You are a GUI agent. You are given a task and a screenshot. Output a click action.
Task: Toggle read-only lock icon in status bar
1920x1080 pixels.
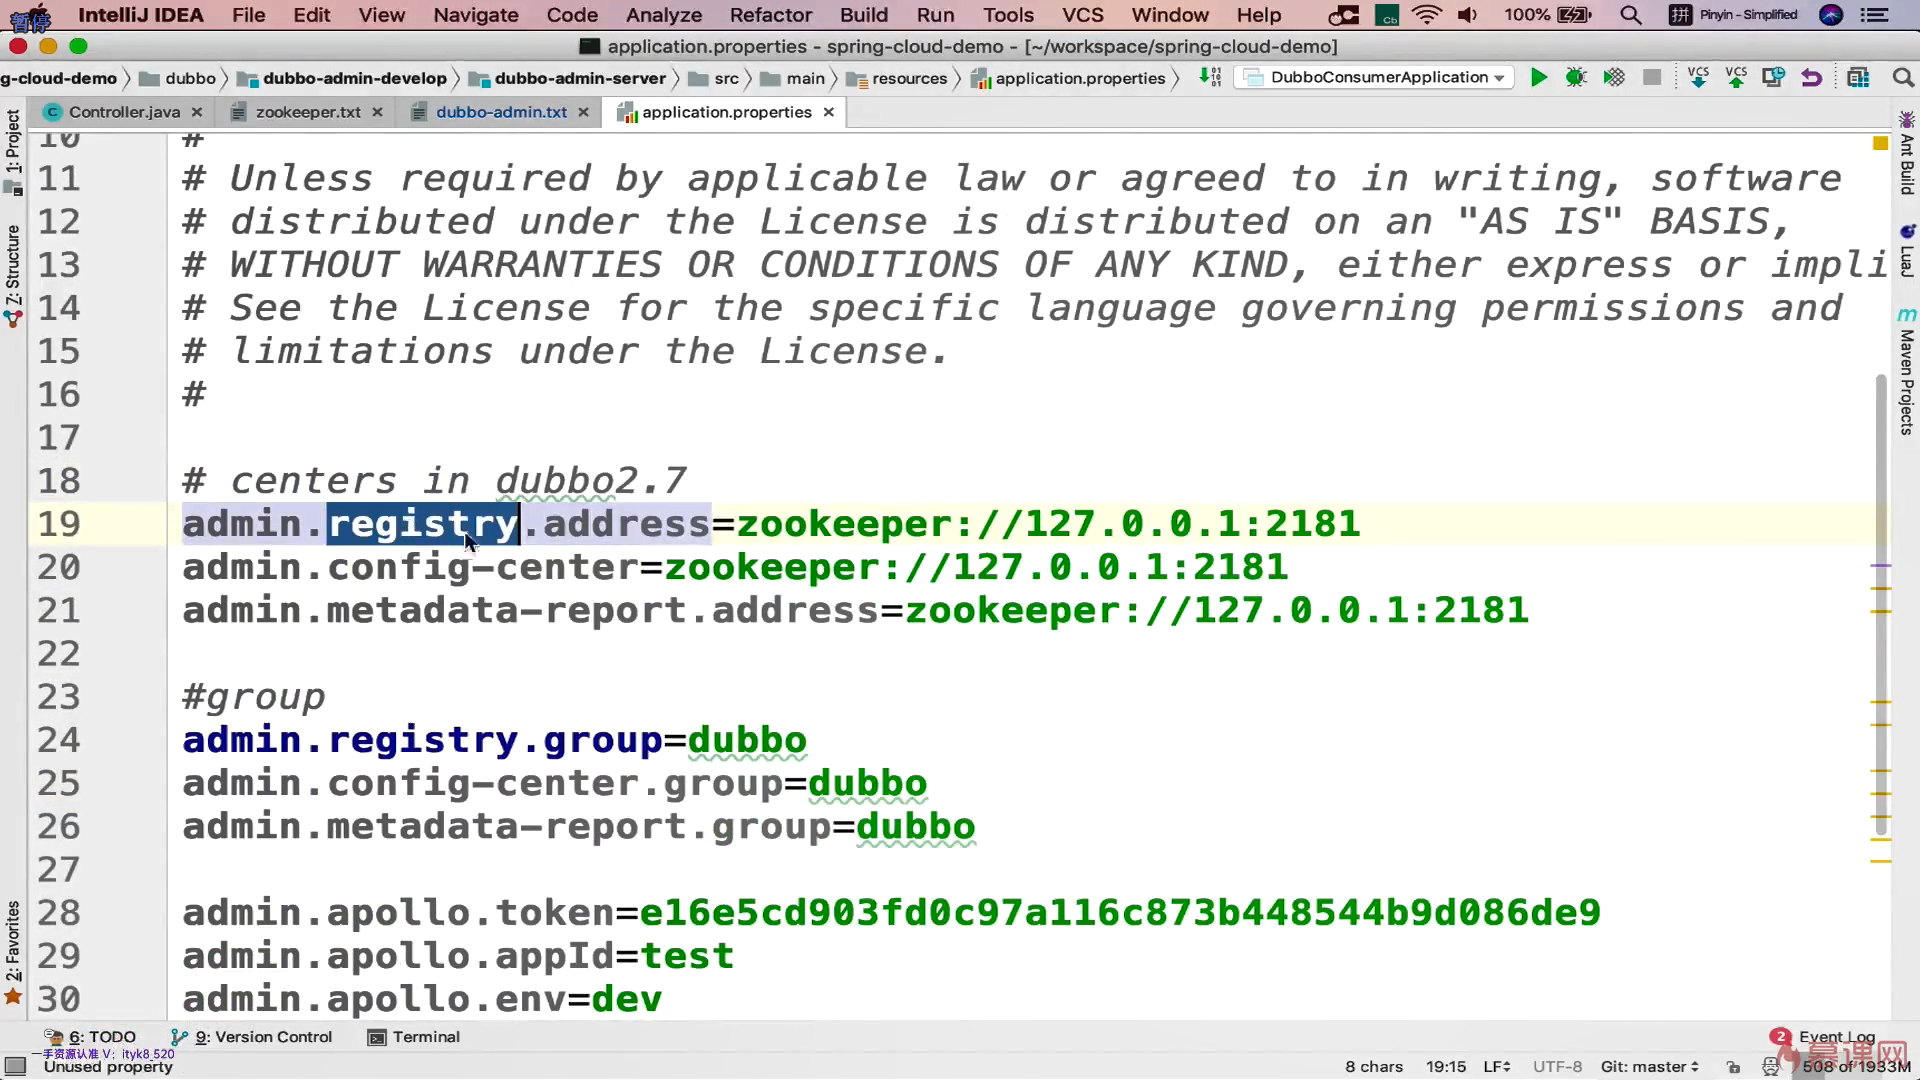(x=1733, y=1067)
